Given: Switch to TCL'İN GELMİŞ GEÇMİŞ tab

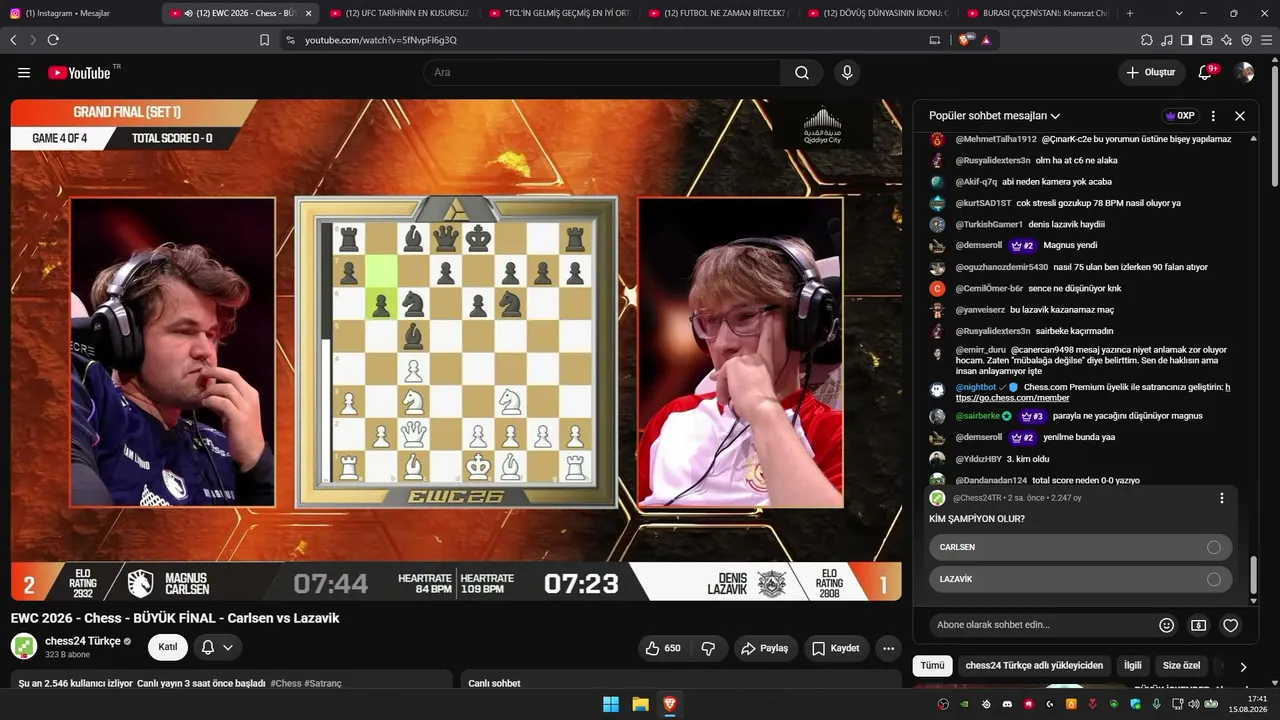Looking at the screenshot, I should coord(560,13).
